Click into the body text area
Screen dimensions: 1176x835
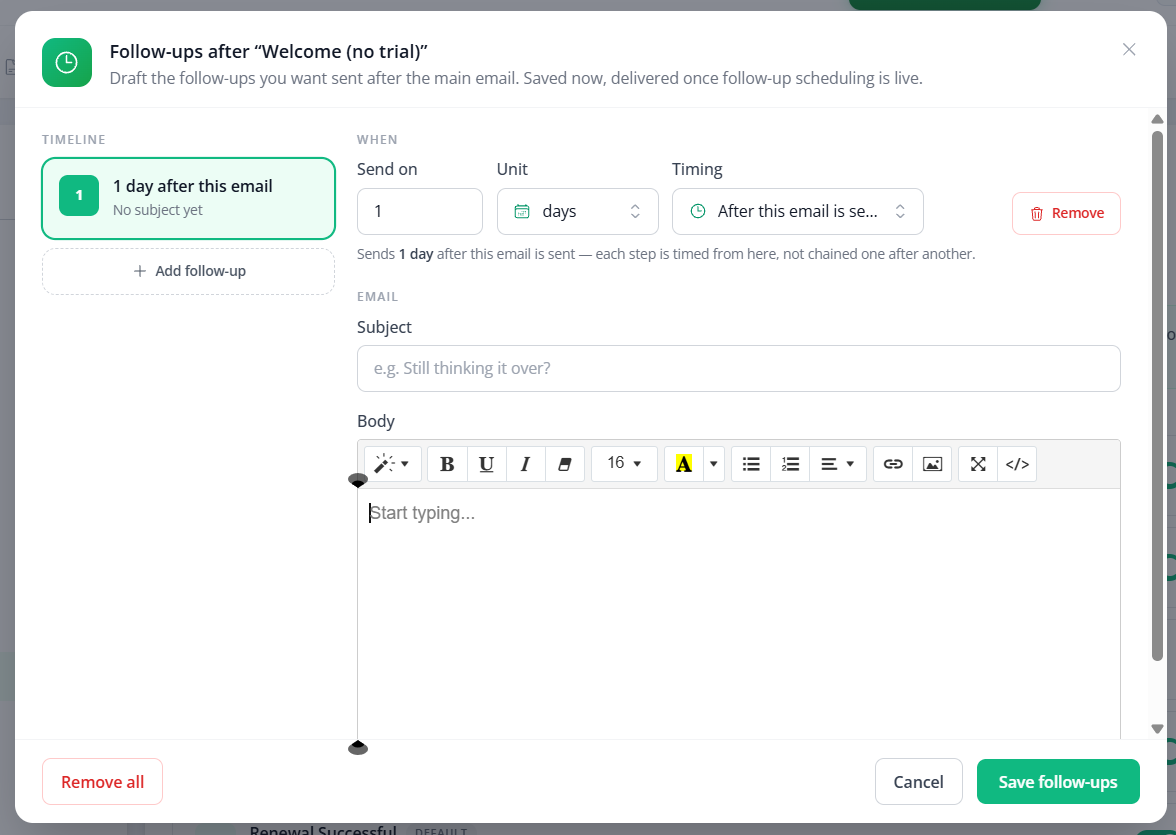pos(739,614)
